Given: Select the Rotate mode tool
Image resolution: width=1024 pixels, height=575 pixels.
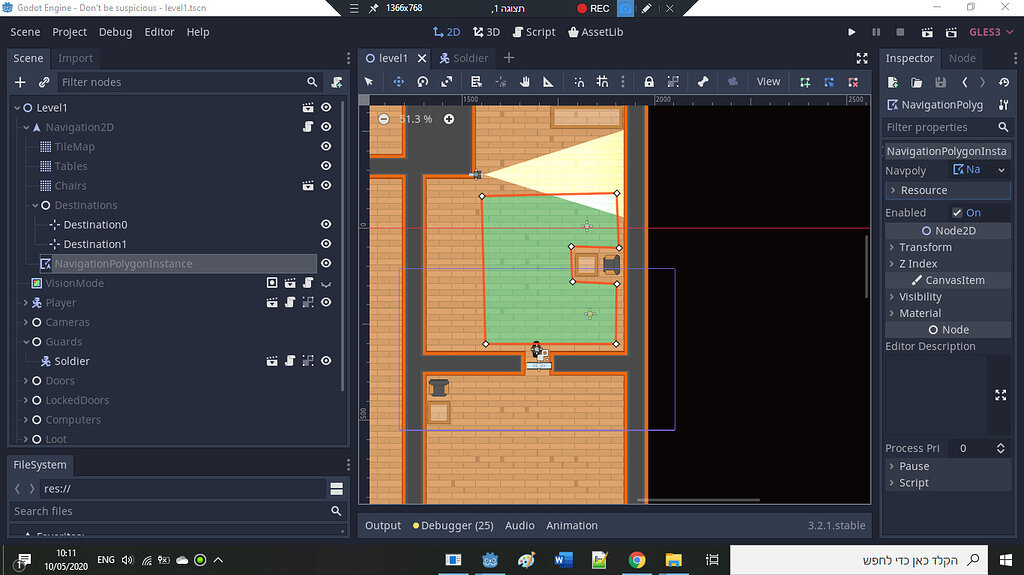Looking at the screenshot, I should 422,82.
